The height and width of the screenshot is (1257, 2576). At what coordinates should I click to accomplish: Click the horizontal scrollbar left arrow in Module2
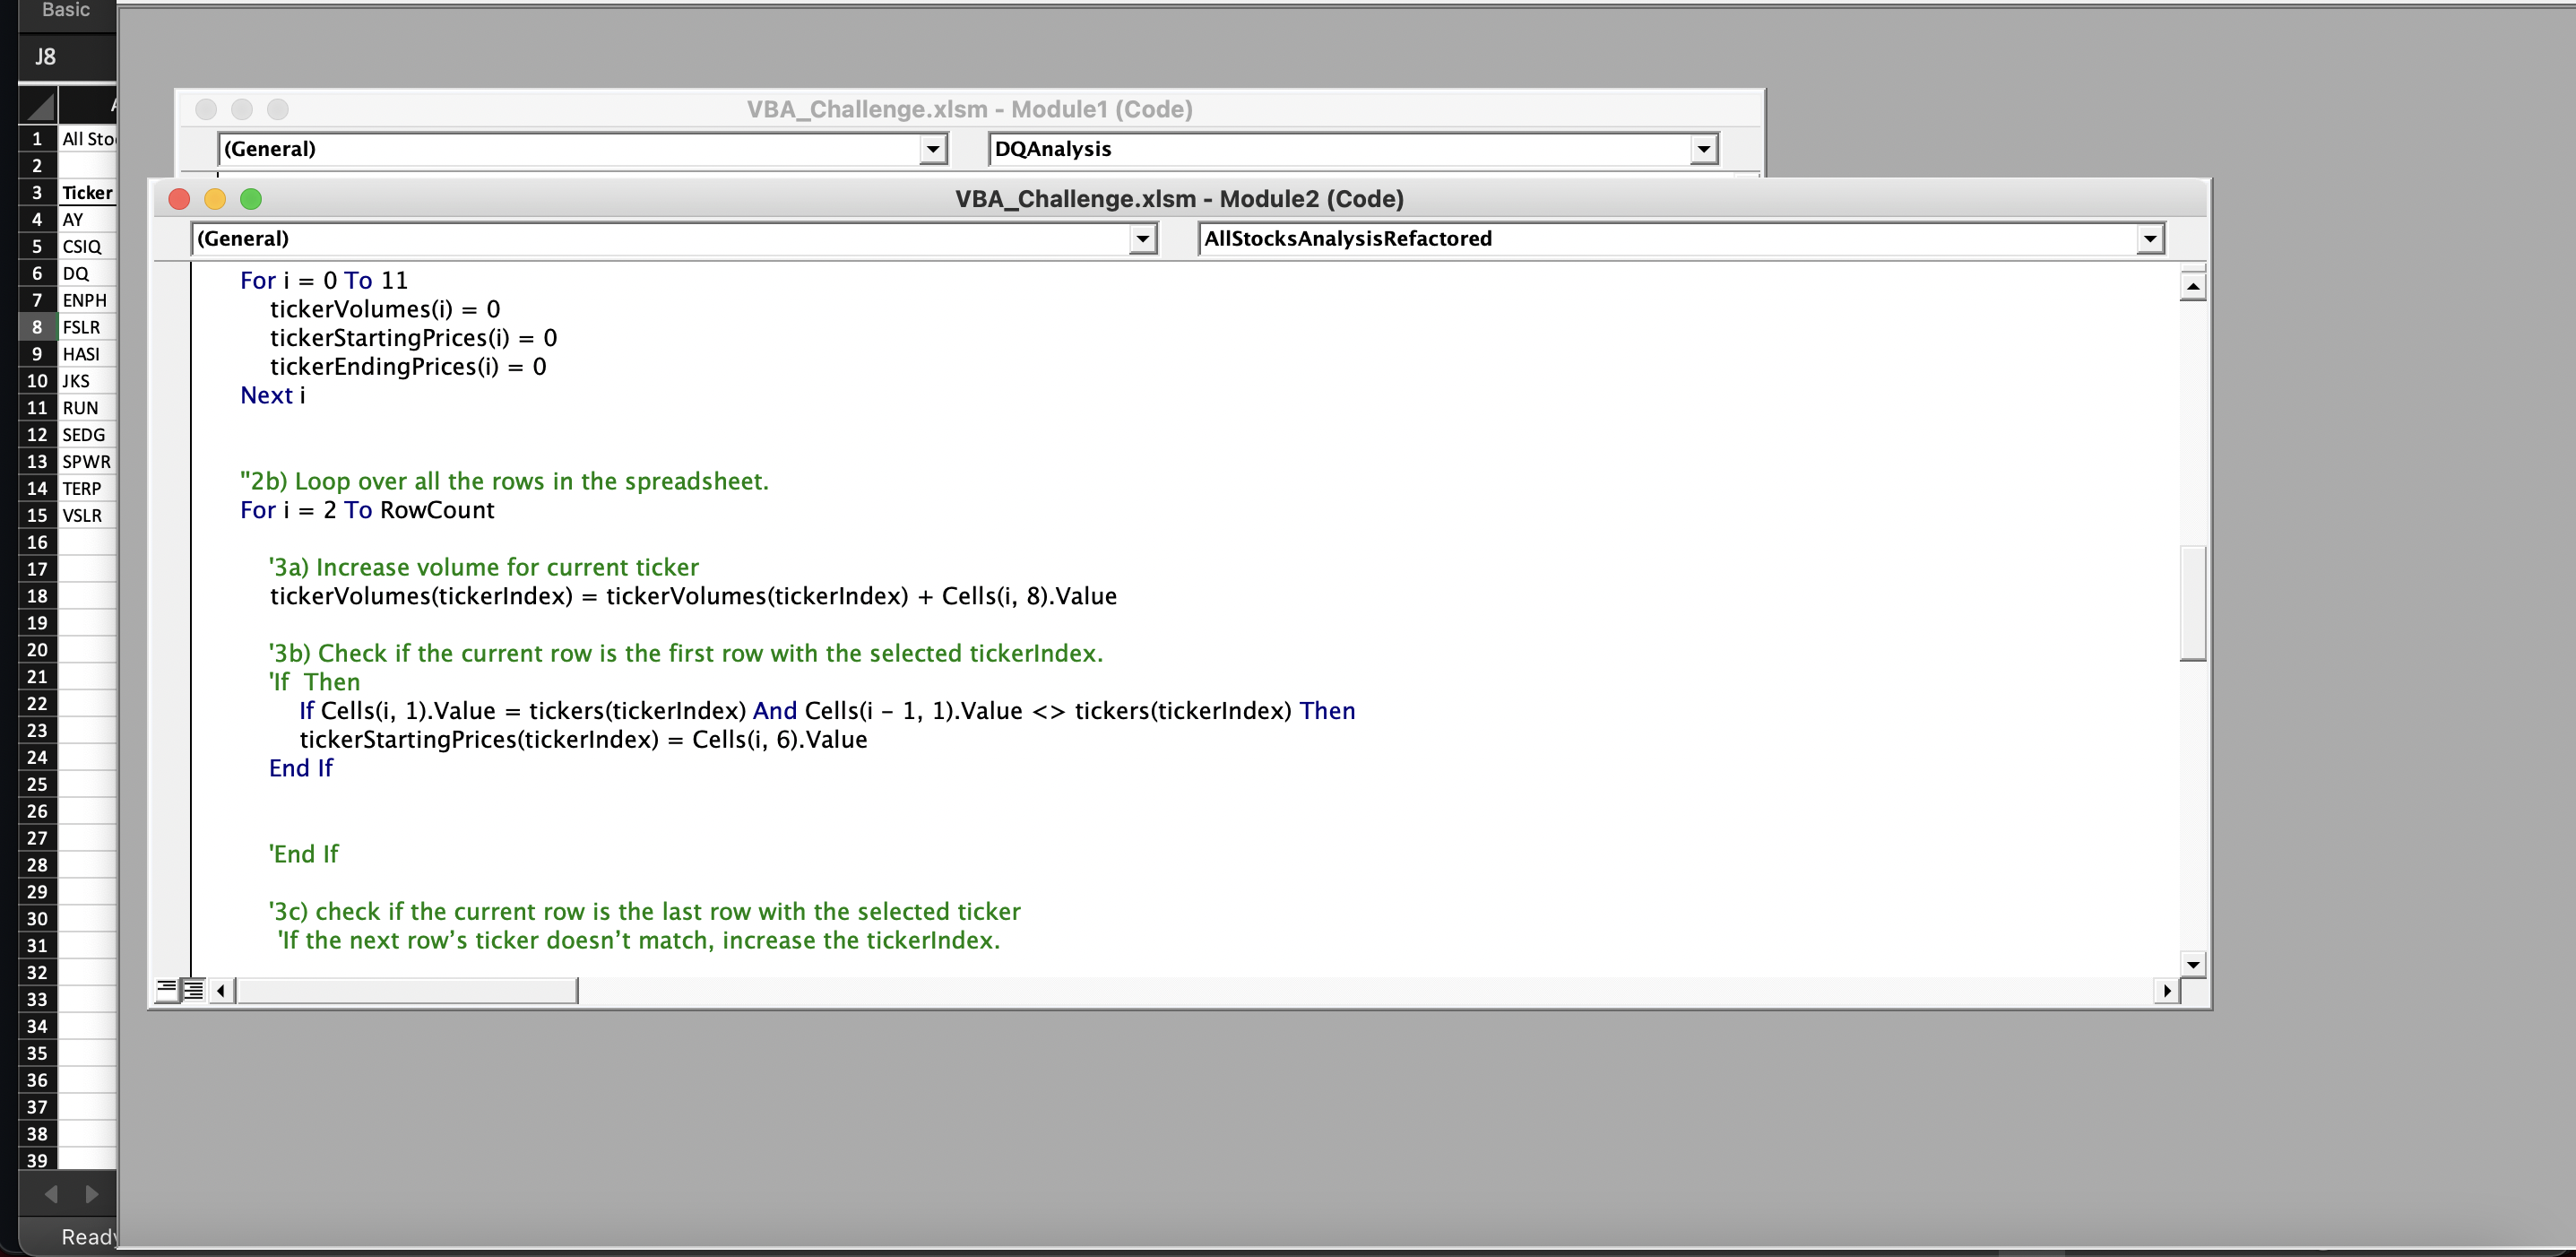[221, 990]
